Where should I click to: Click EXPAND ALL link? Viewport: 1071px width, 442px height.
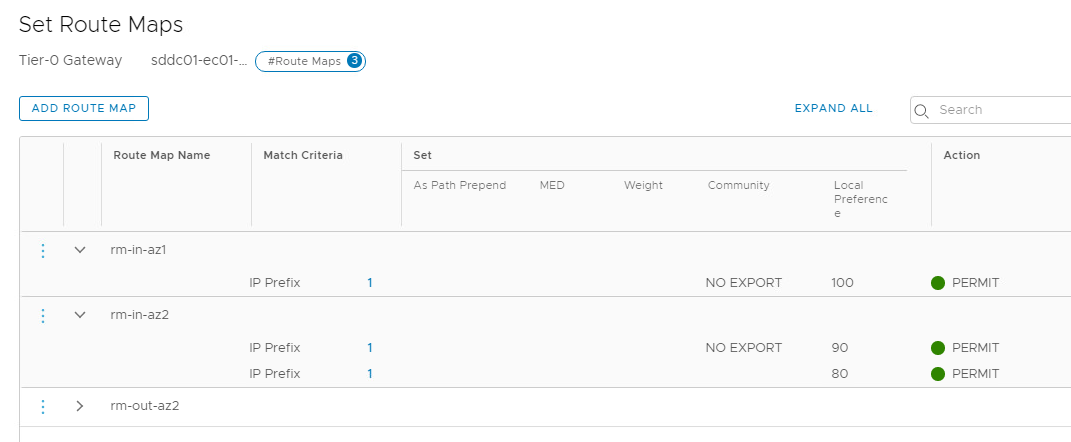(833, 108)
